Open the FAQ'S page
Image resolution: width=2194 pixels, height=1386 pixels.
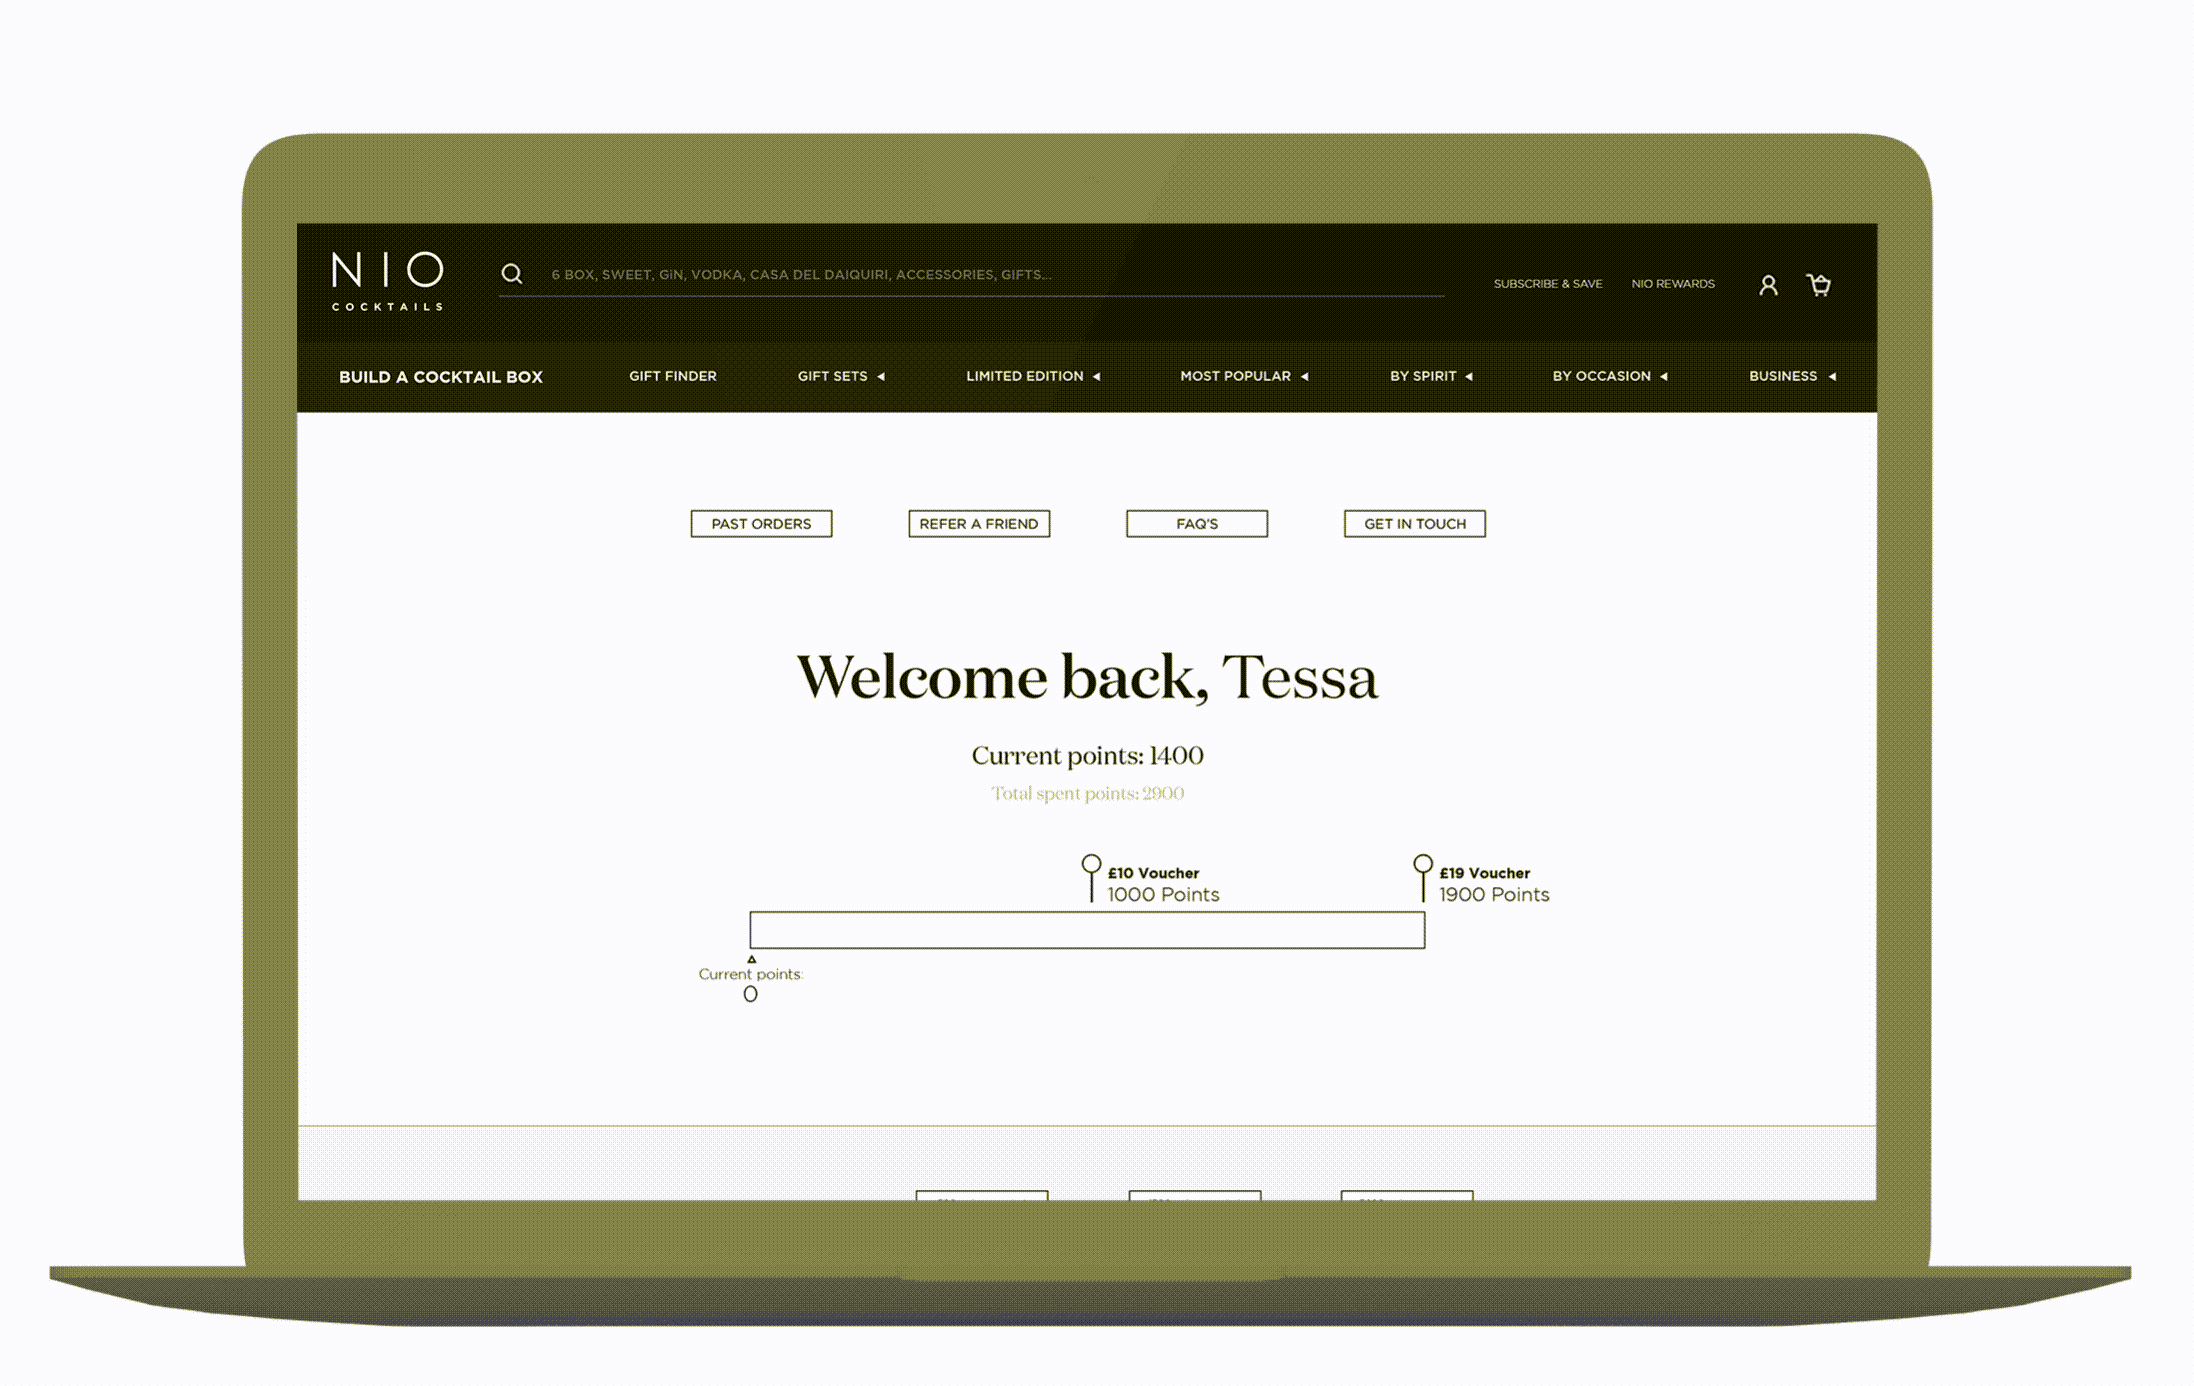click(1196, 523)
